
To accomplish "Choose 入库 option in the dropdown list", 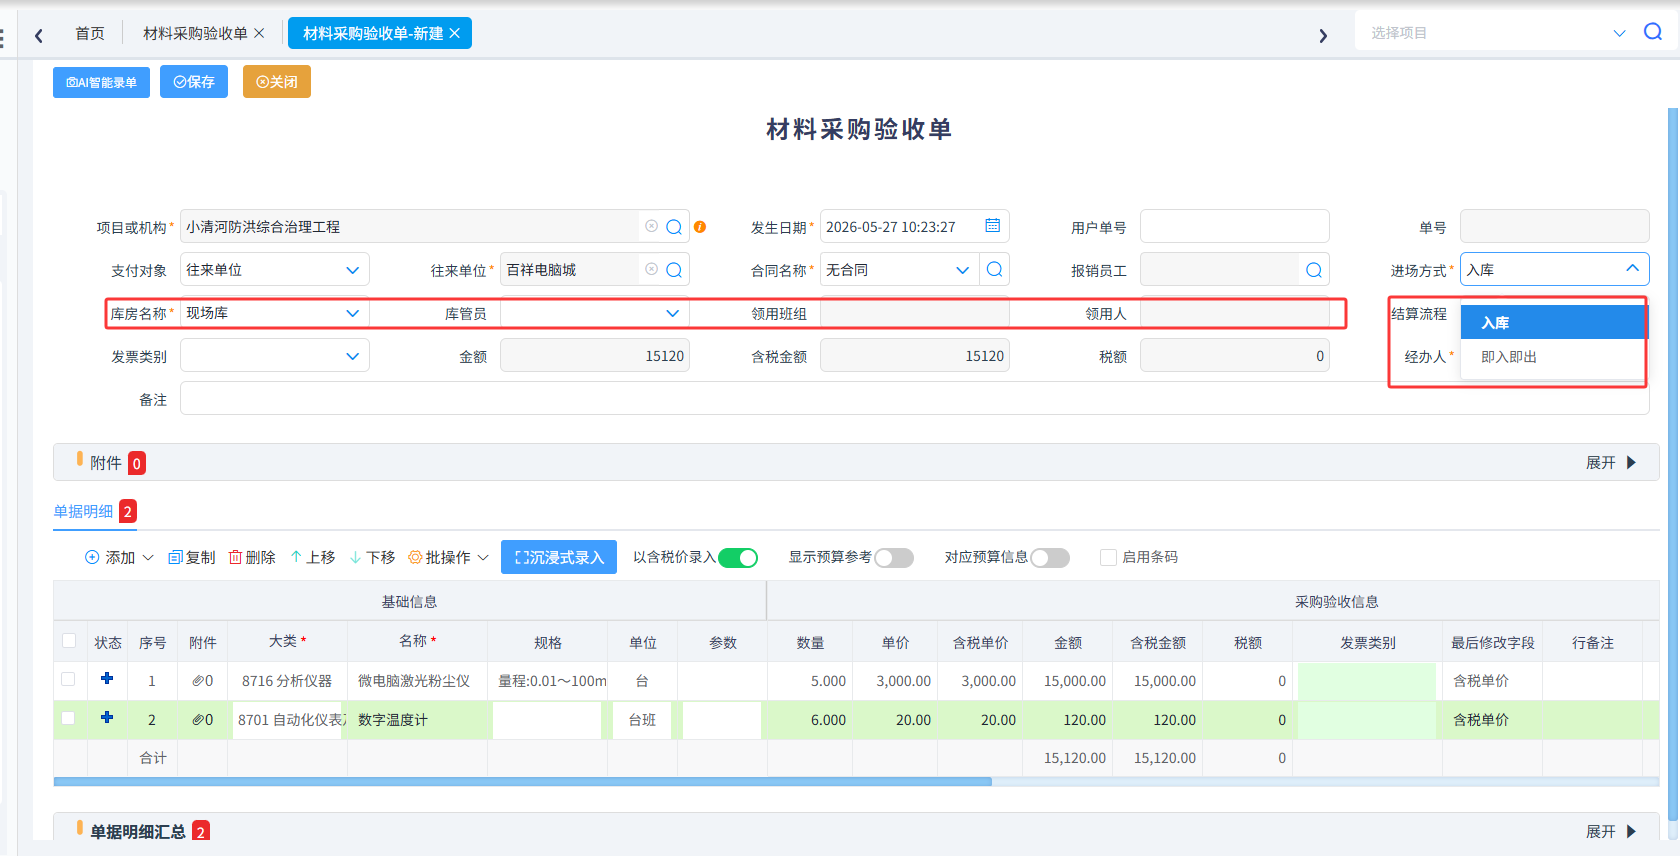I will click(1552, 323).
